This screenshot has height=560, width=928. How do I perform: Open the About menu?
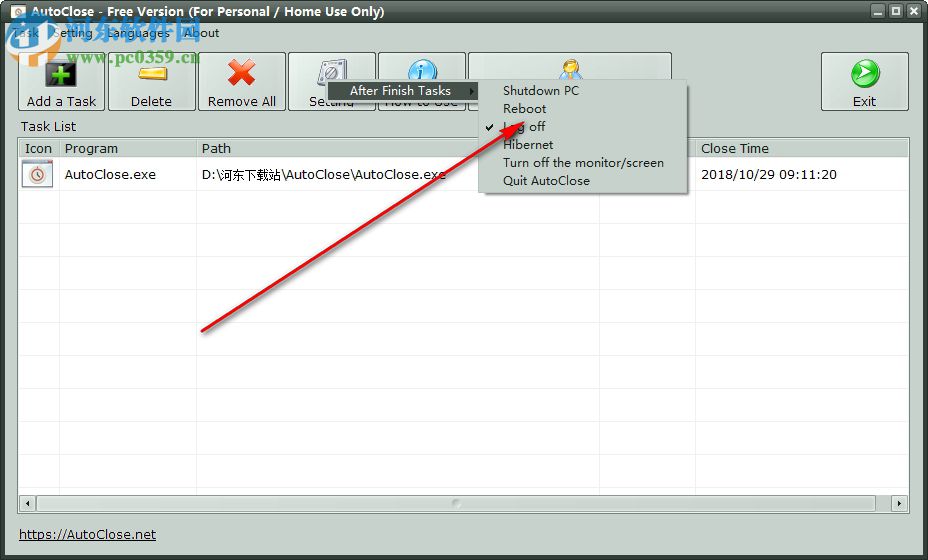coord(201,33)
